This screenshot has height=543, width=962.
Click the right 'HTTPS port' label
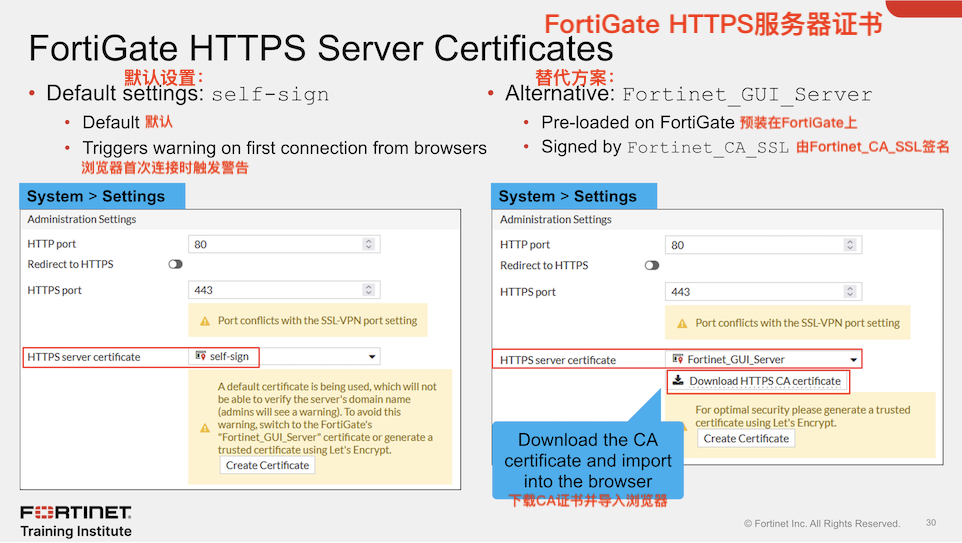pyautogui.click(x=528, y=292)
